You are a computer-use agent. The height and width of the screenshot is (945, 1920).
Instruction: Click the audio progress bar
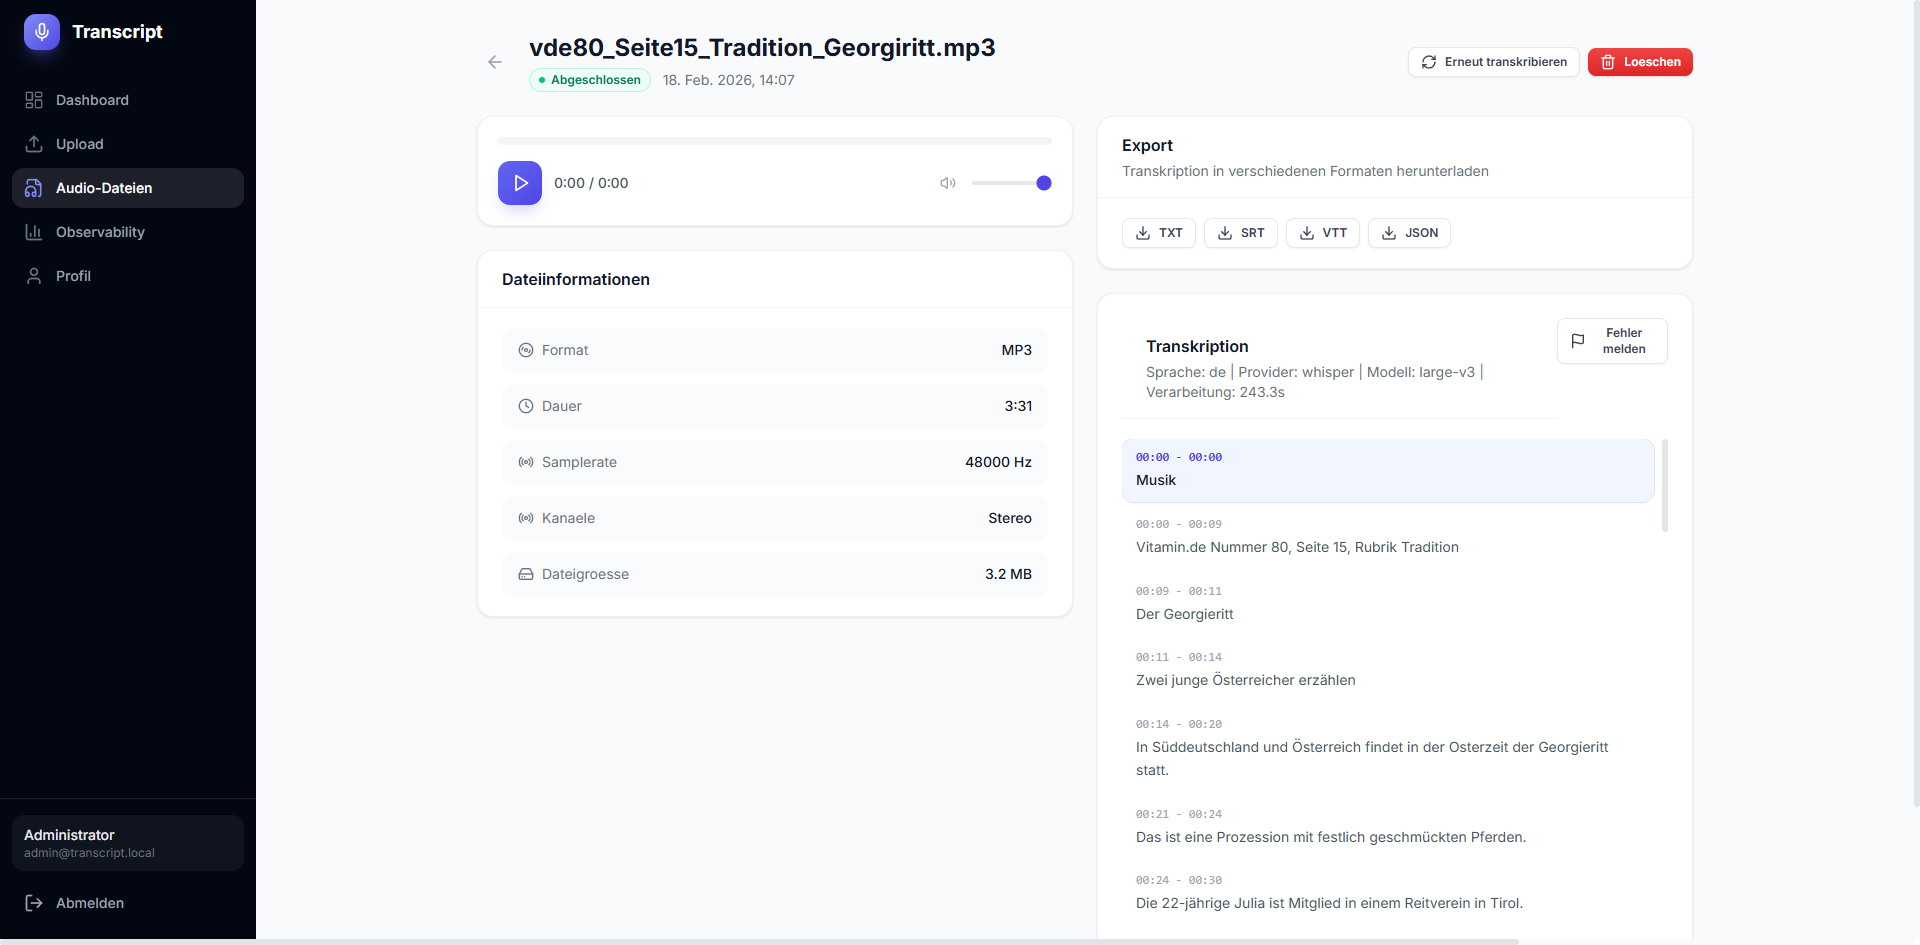pyautogui.click(x=774, y=141)
